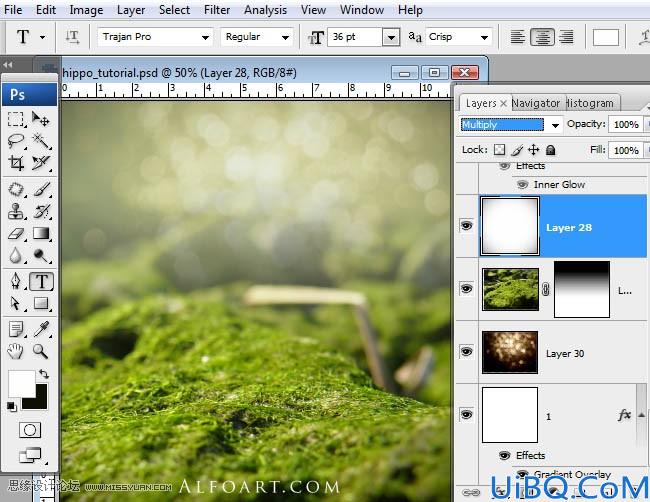Select the Clone Stamp tool

(16, 211)
